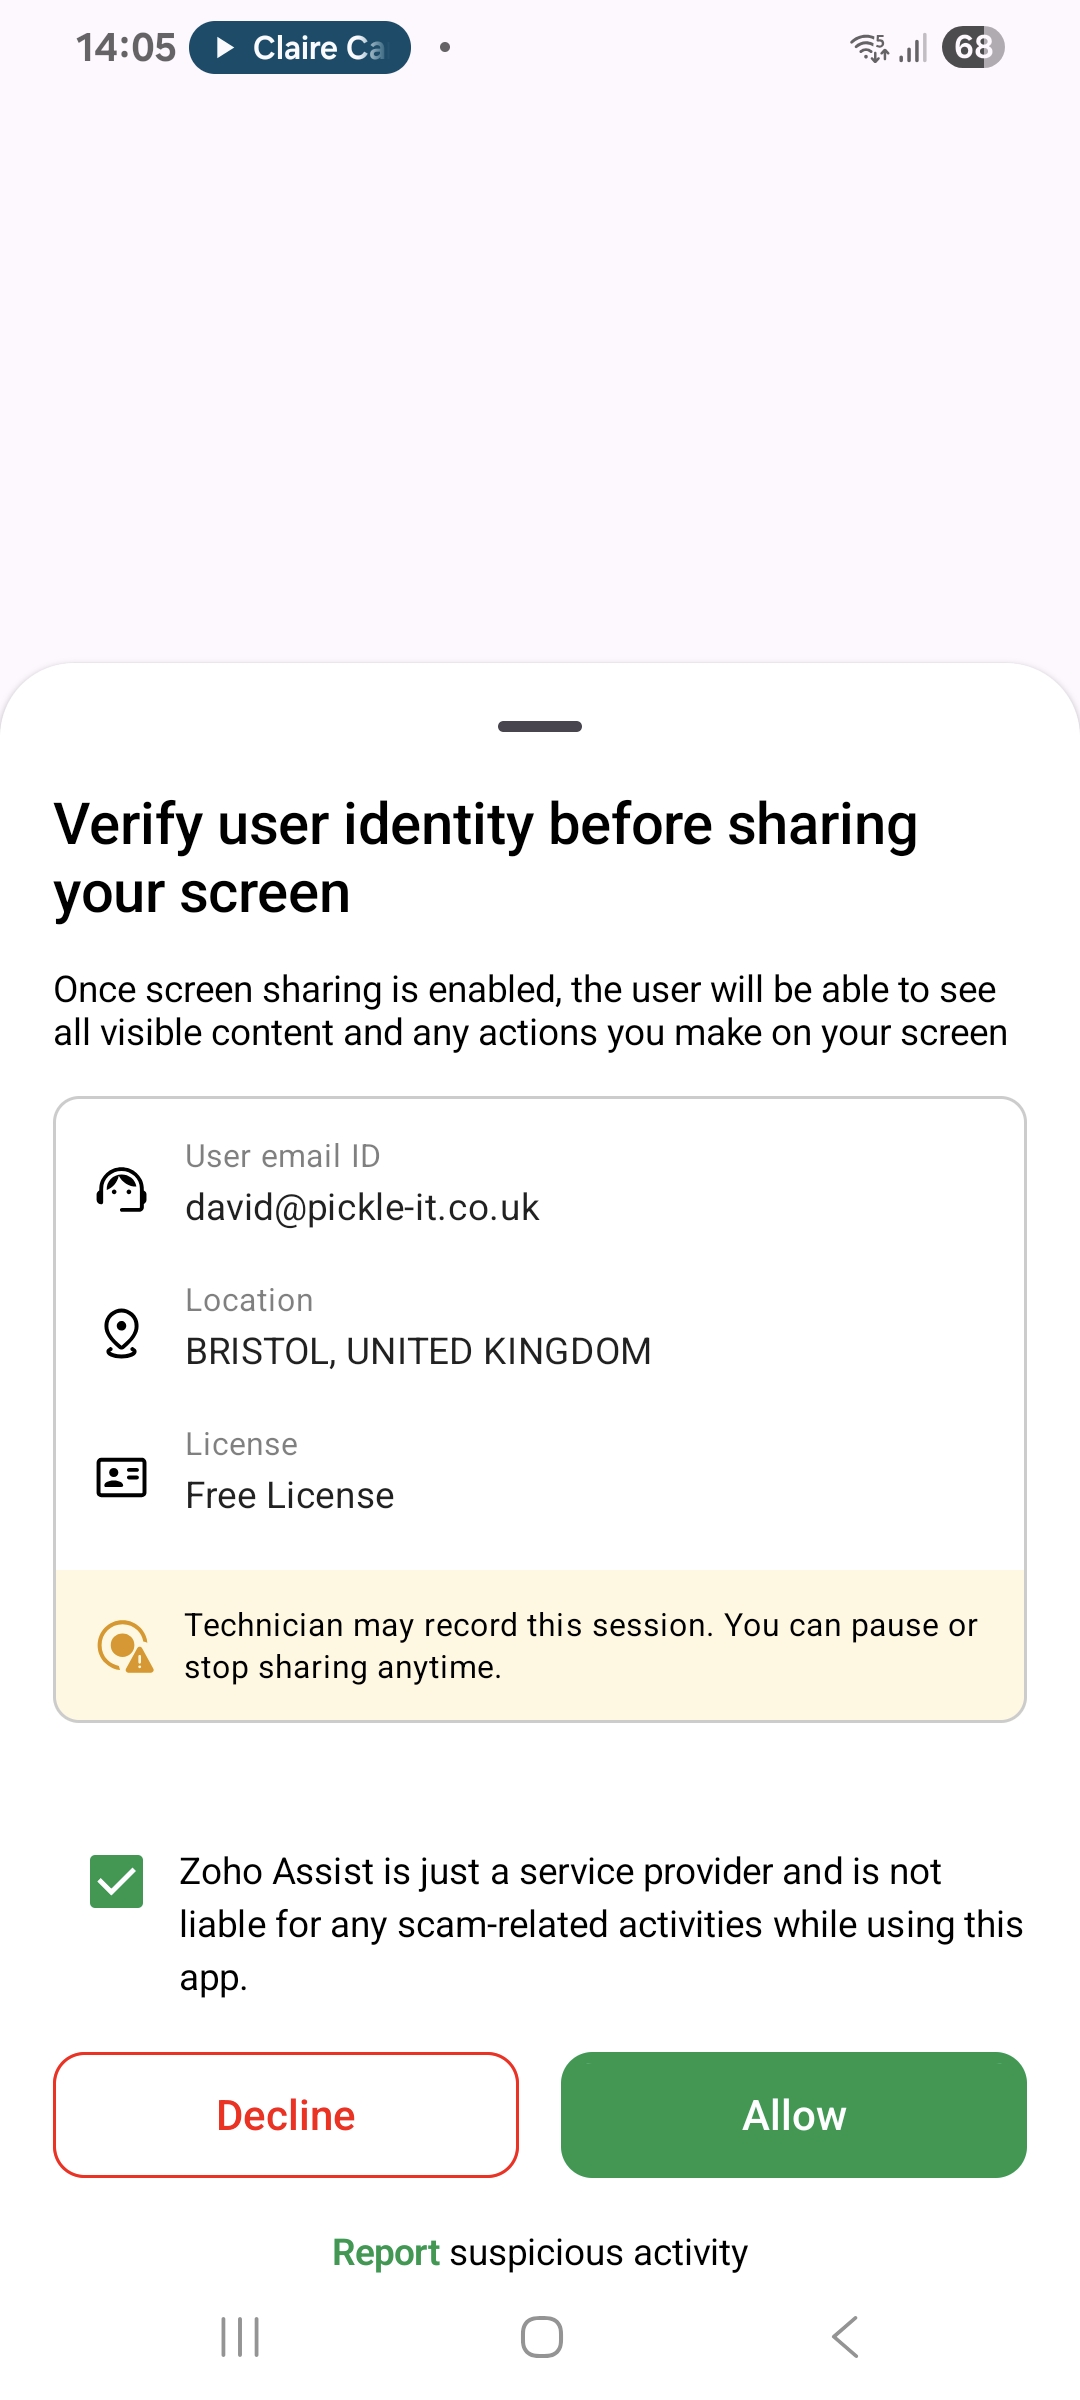This screenshot has width=1080, height=2400.
Task: Open the Claire Ca call pill
Action: 300,47
